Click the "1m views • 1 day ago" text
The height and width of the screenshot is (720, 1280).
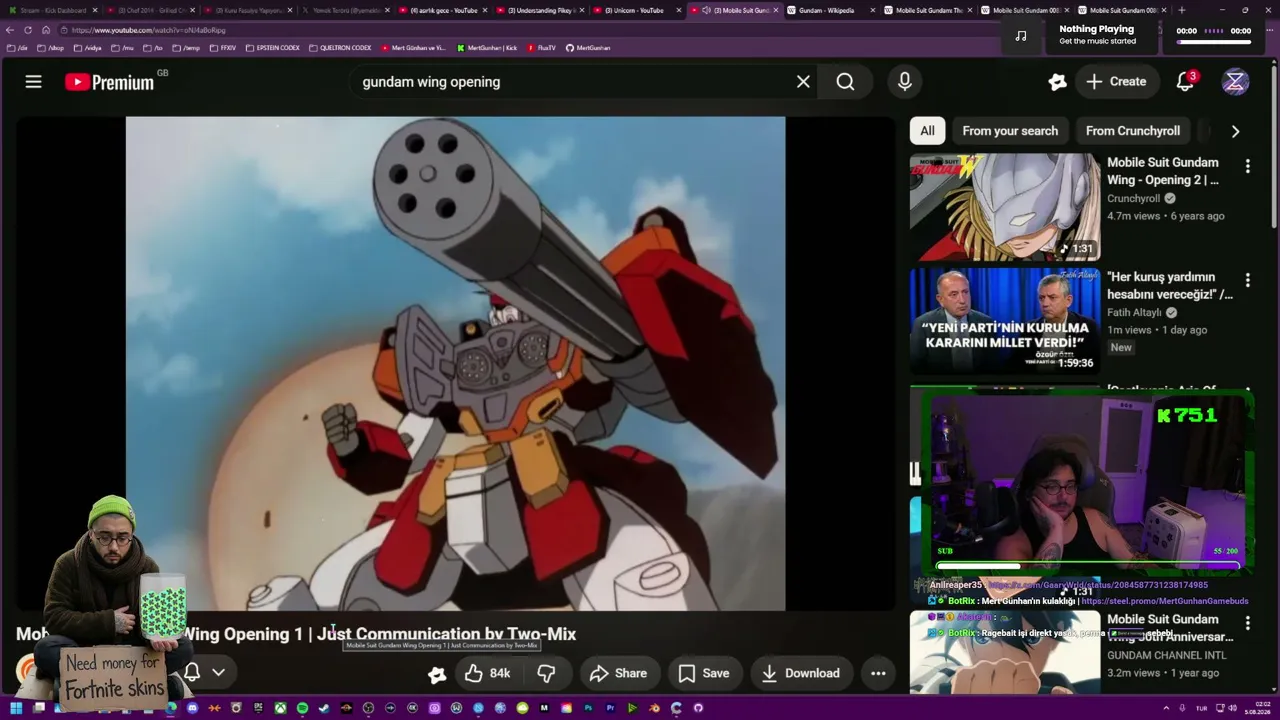click(1157, 330)
